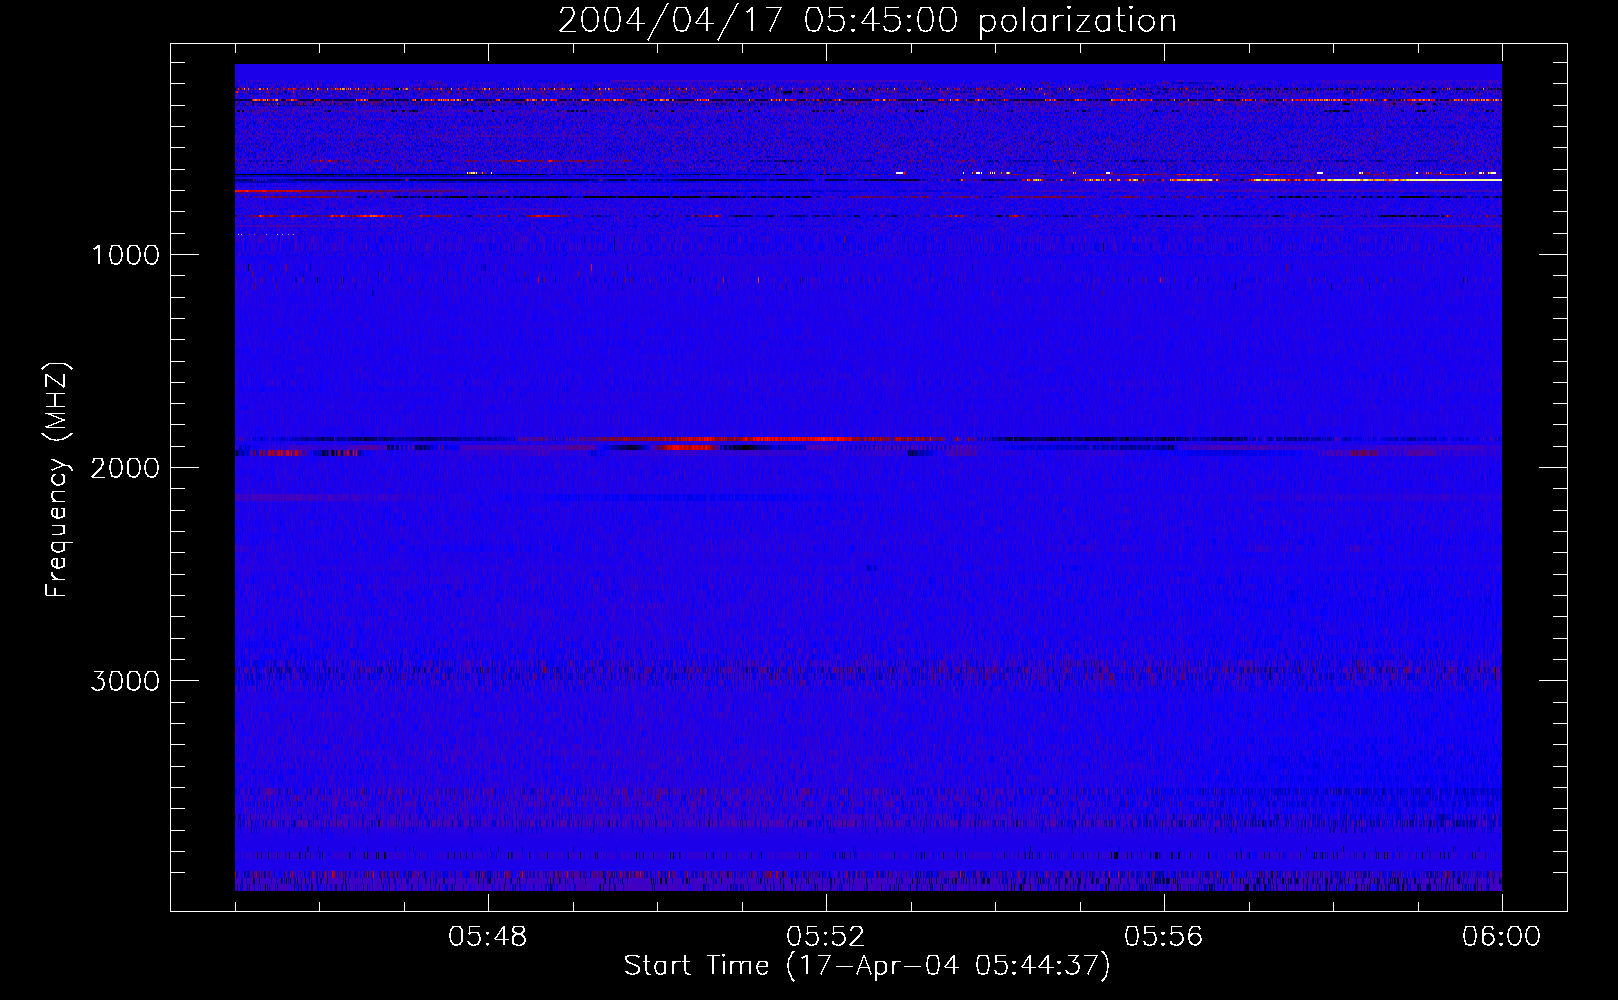Click the "05:48" time tick label
Viewport: 1618px width, 1000px height.
coord(488,937)
